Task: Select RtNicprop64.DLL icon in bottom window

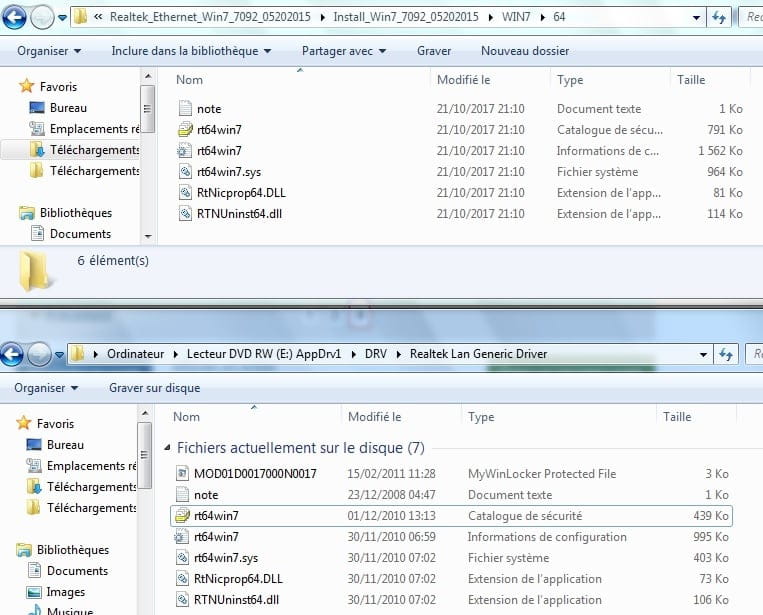Action: coord(182,578)
